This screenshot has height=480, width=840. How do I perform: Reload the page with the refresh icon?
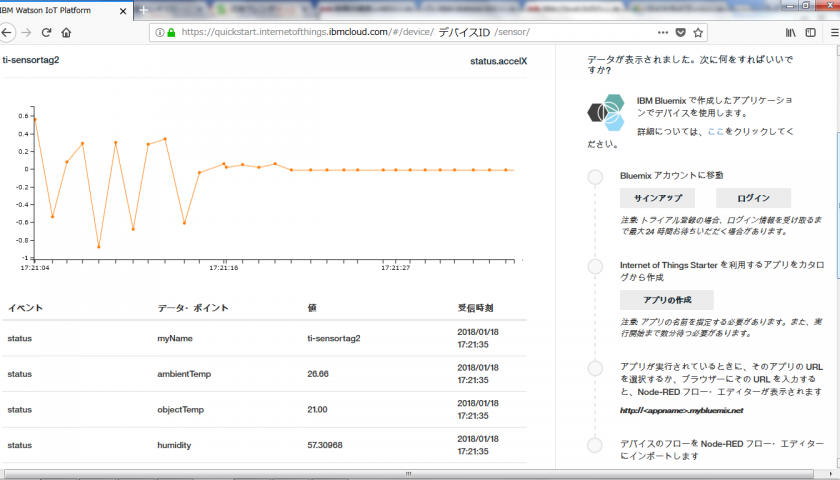pos(45,32)
